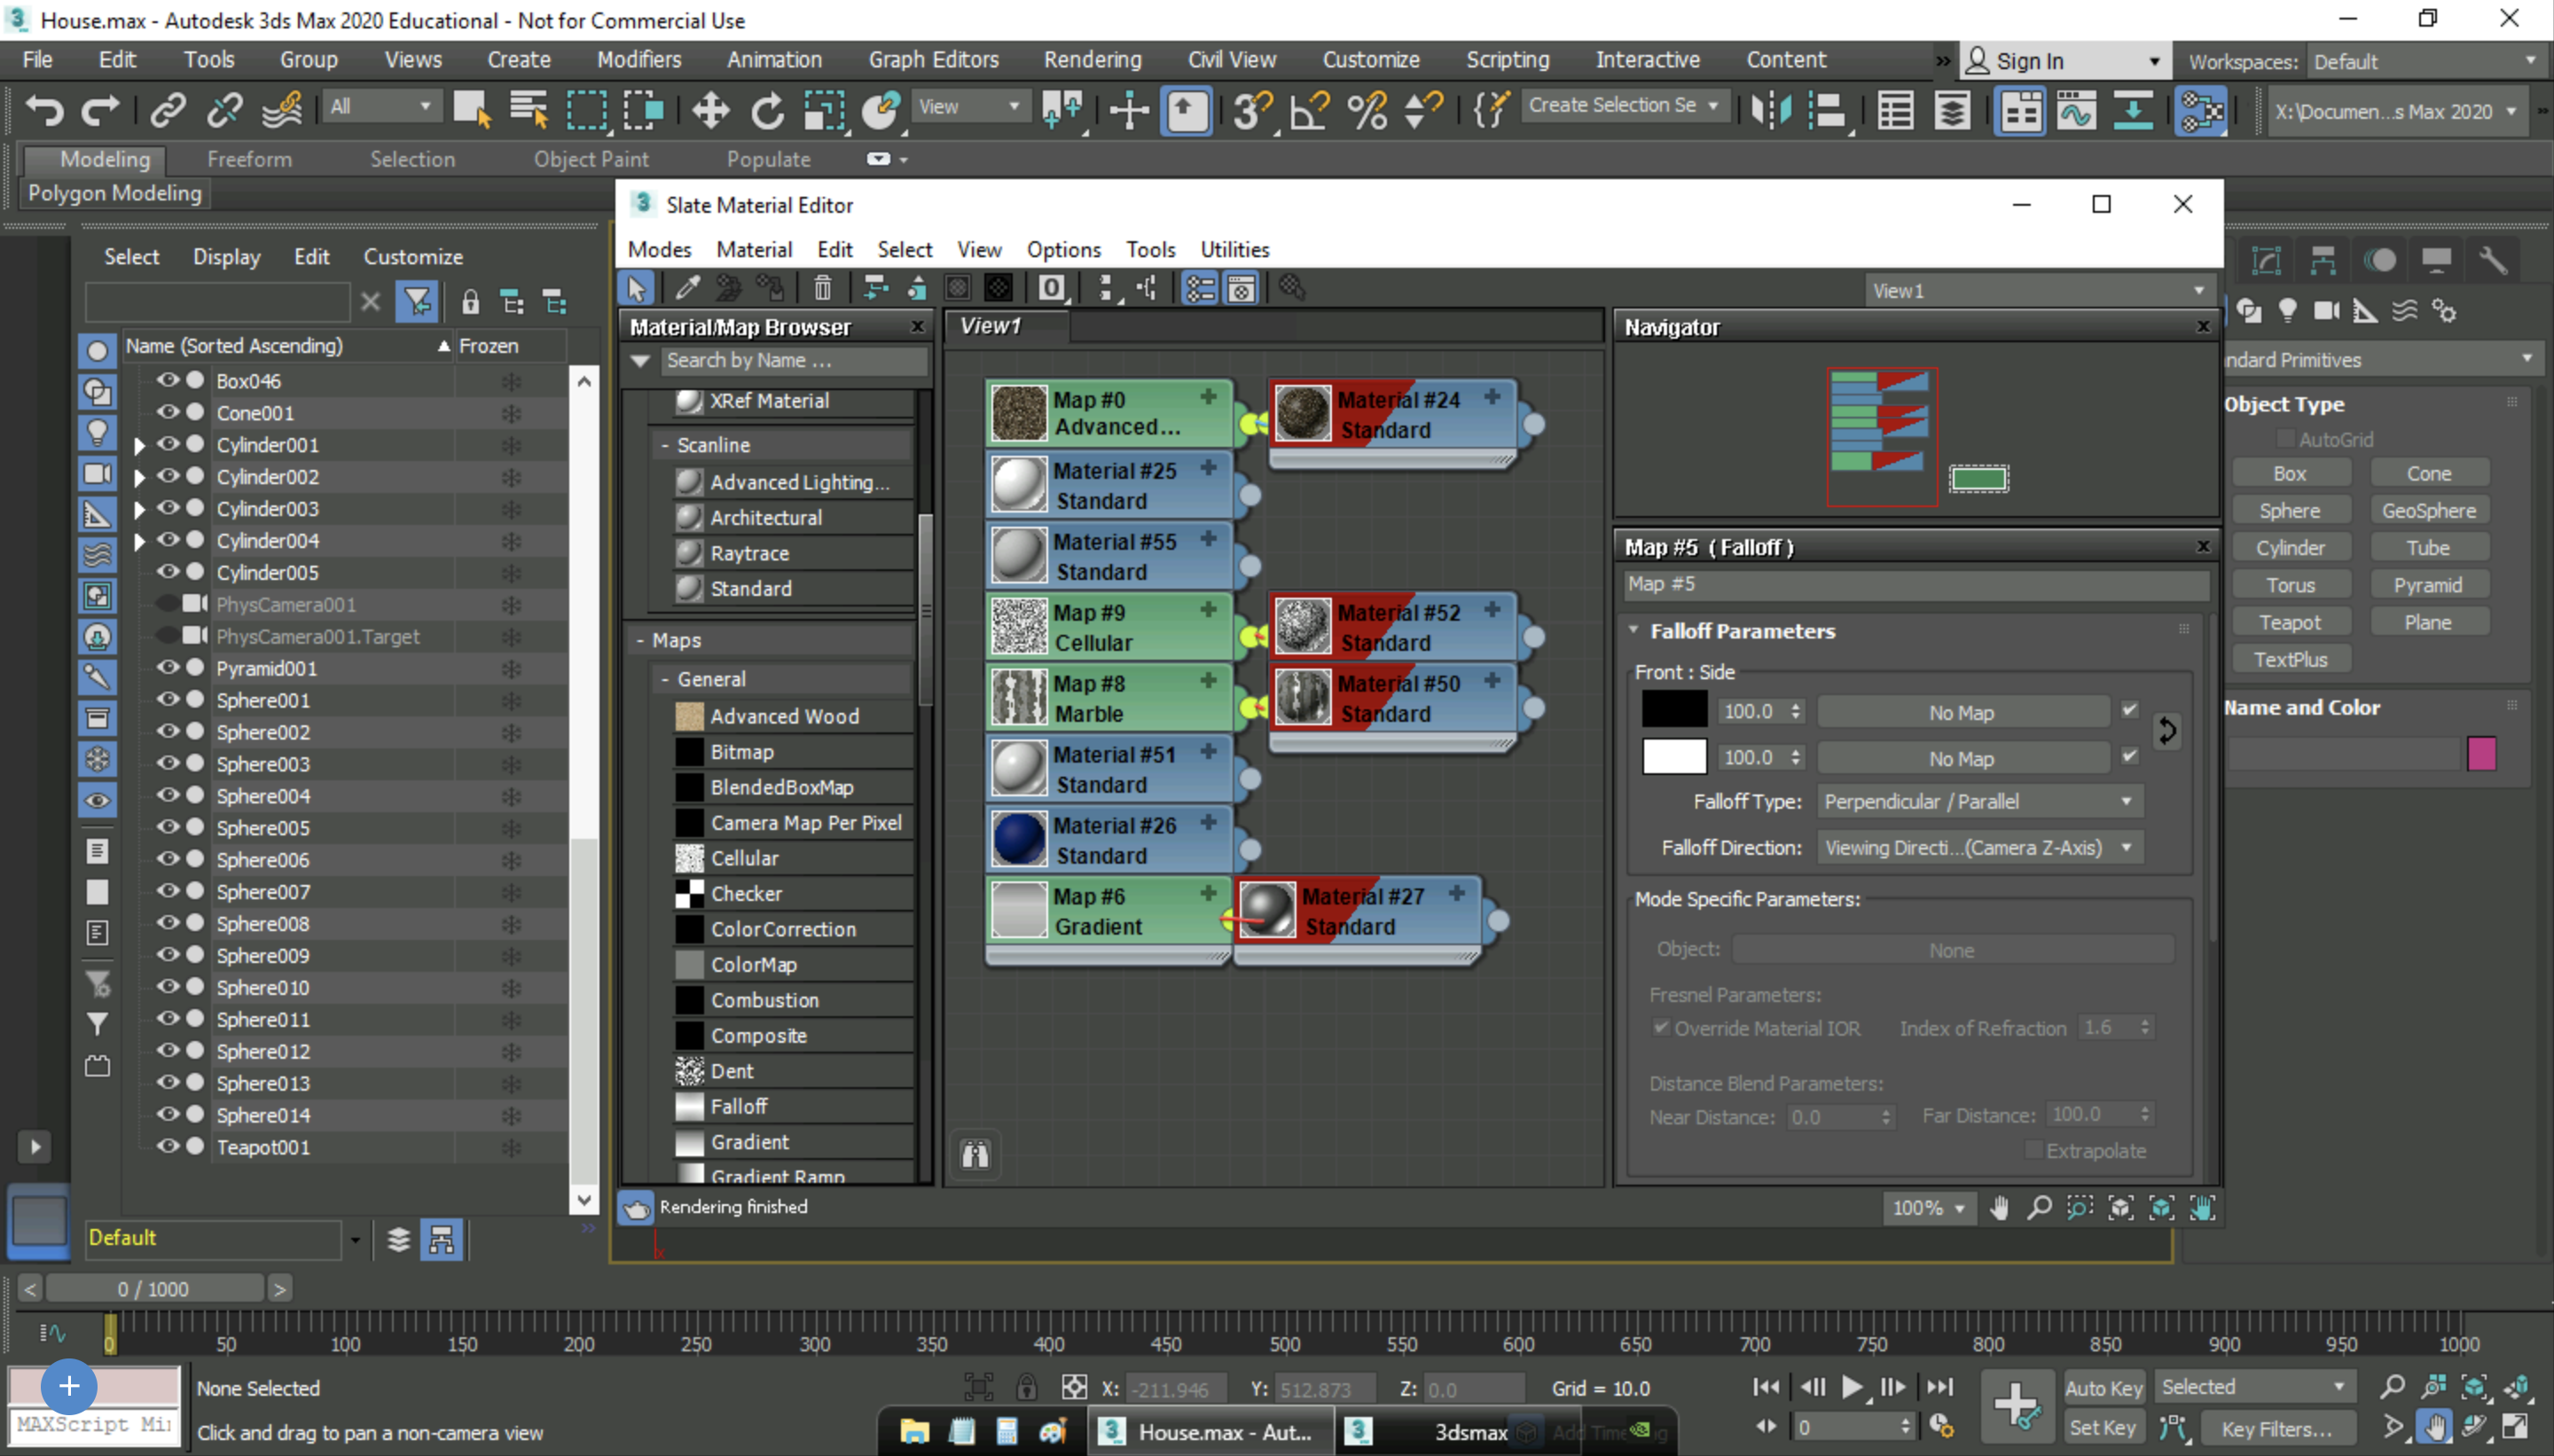Swap Front and Side colors arrow

coord(2166,731)
